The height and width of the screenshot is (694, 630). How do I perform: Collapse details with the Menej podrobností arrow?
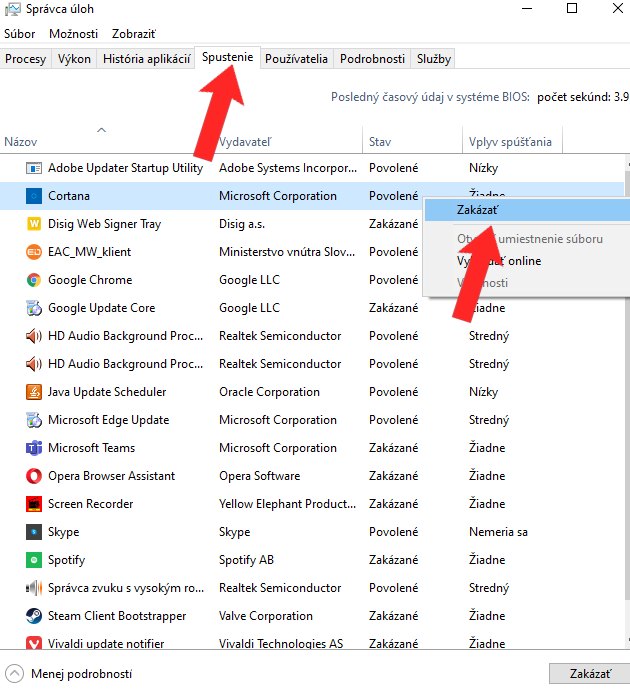pos(14,674)
